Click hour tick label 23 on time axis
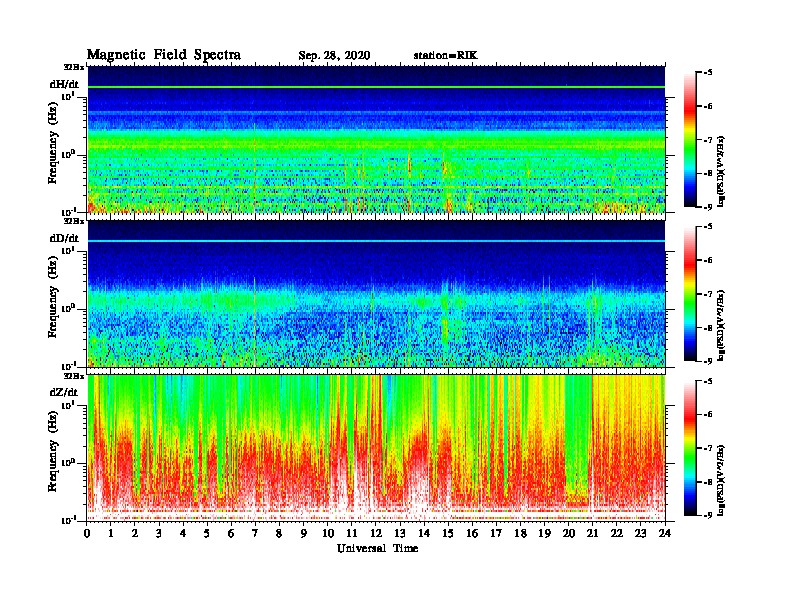The image size is (792, 612). pyautogui.click(x=640, y=533)
